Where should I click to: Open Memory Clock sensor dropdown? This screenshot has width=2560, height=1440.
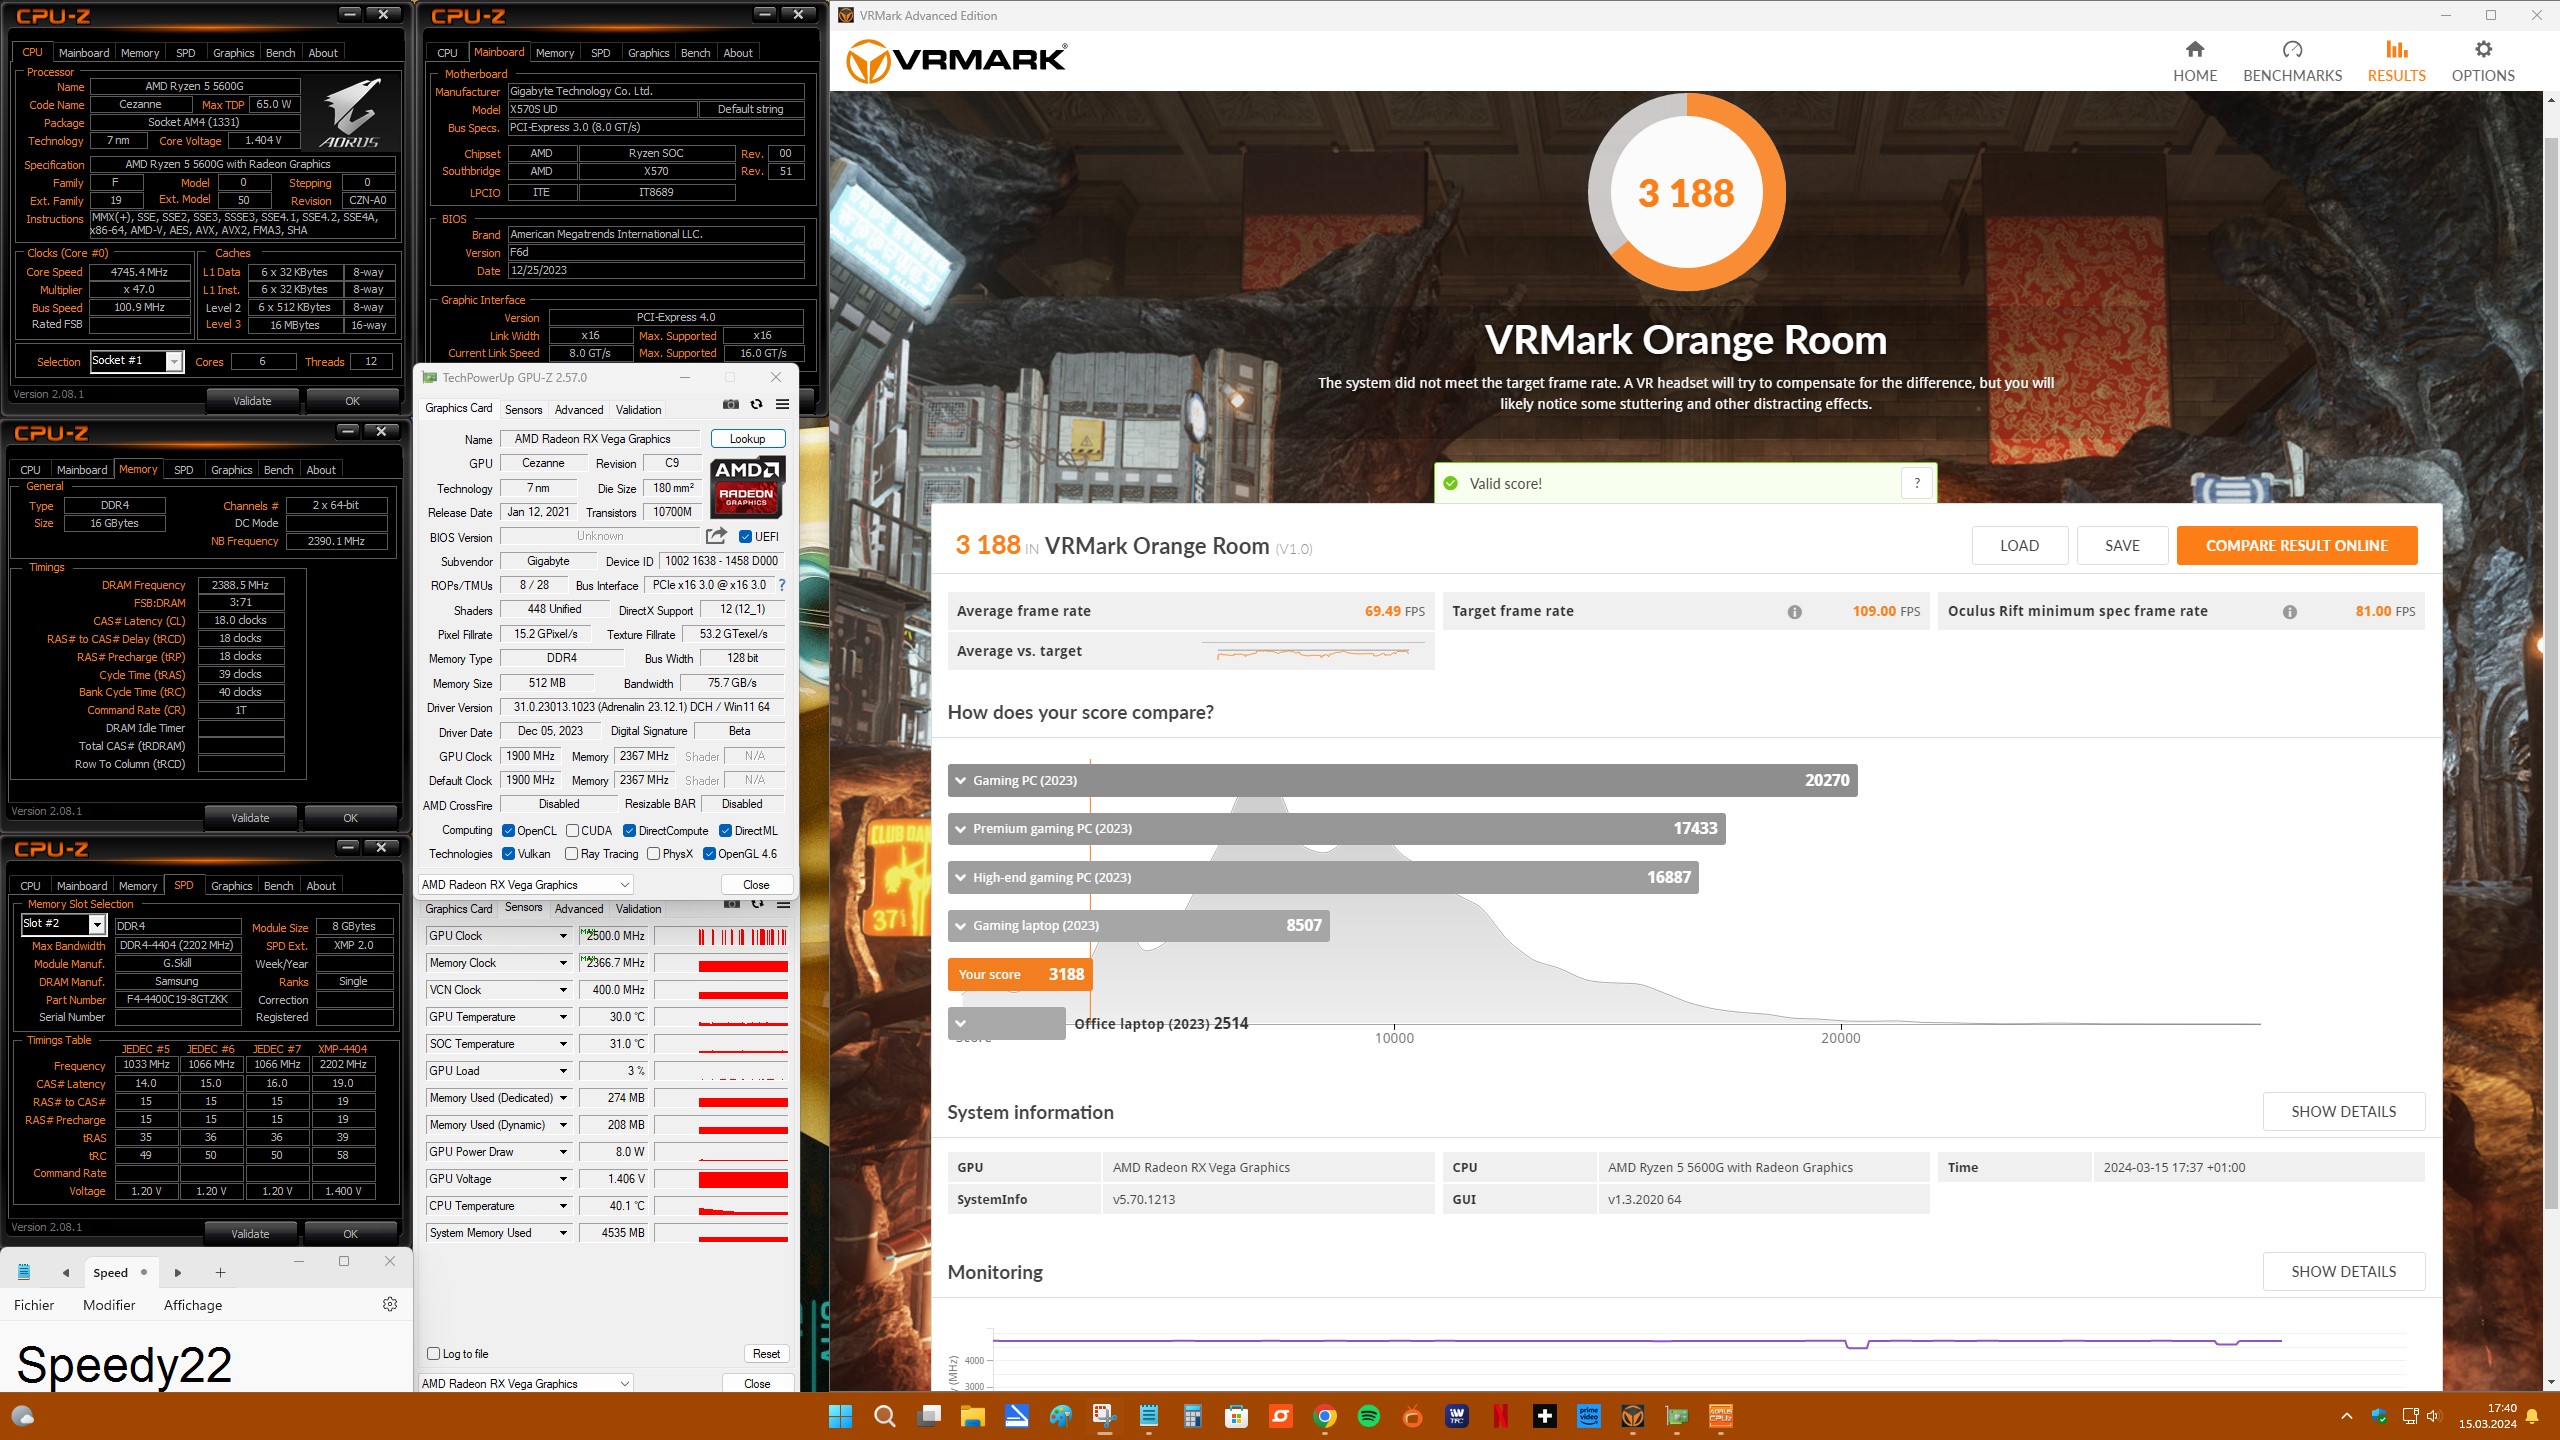click(563, 963)
